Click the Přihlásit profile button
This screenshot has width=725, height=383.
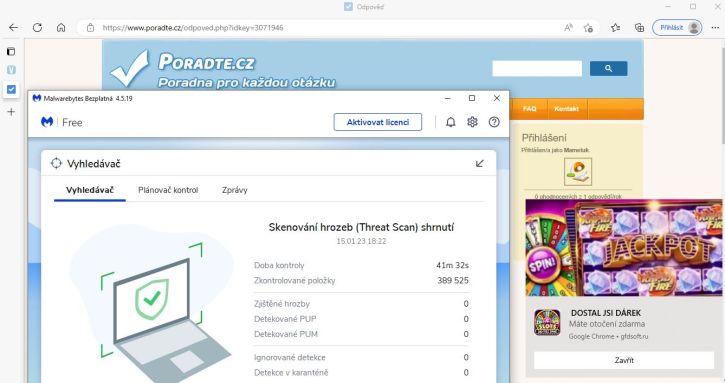[677, 28]
